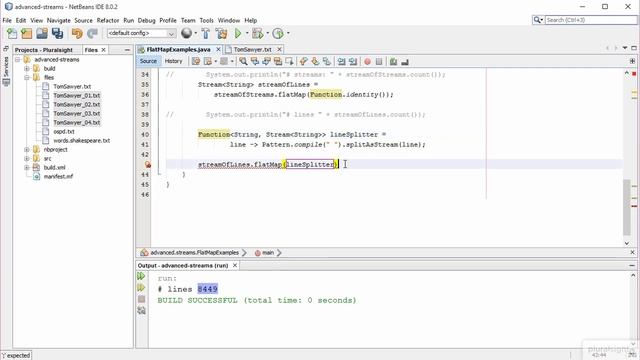This screenshot has height=360, width=640.
Task: Click the Uncomment code editor icon
Action: point(405,61)
